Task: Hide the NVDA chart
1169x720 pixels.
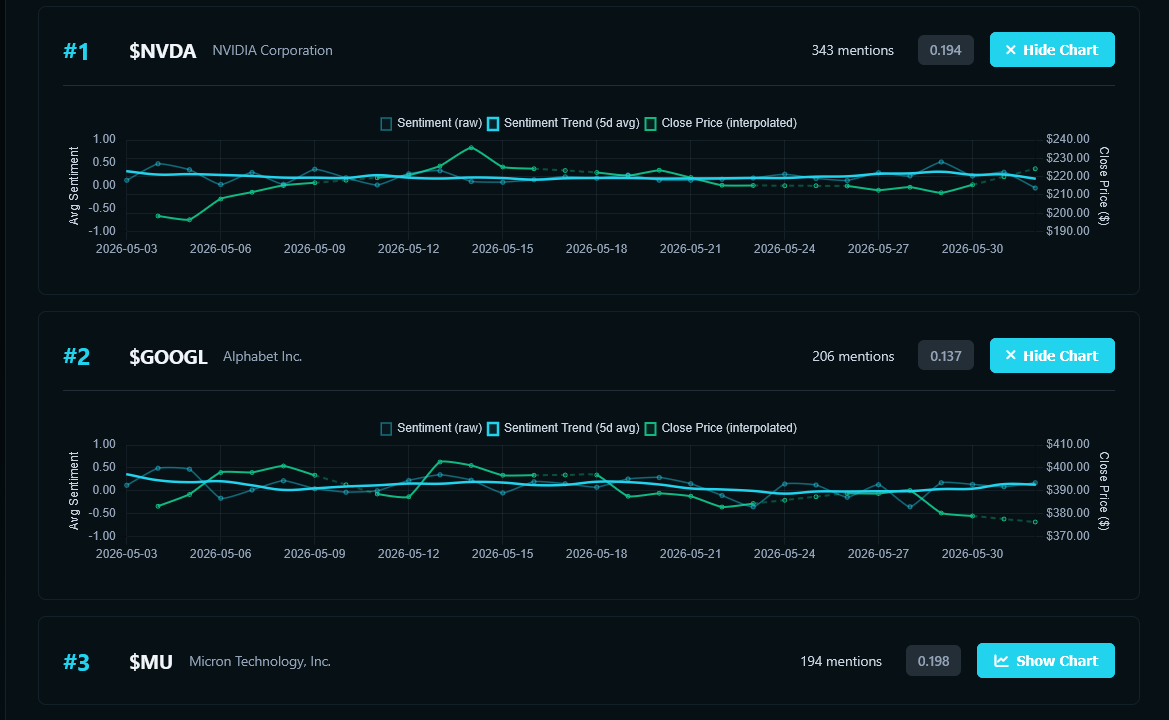Action: coord(1052,50)
